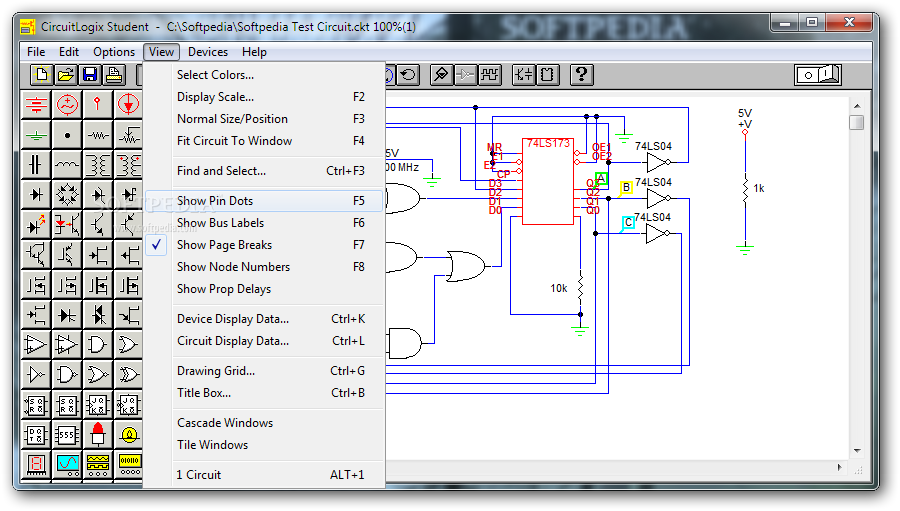The height and width of the screenshot is (511, 900).
Task: Pick the current source device
Action: click(129, 104)
